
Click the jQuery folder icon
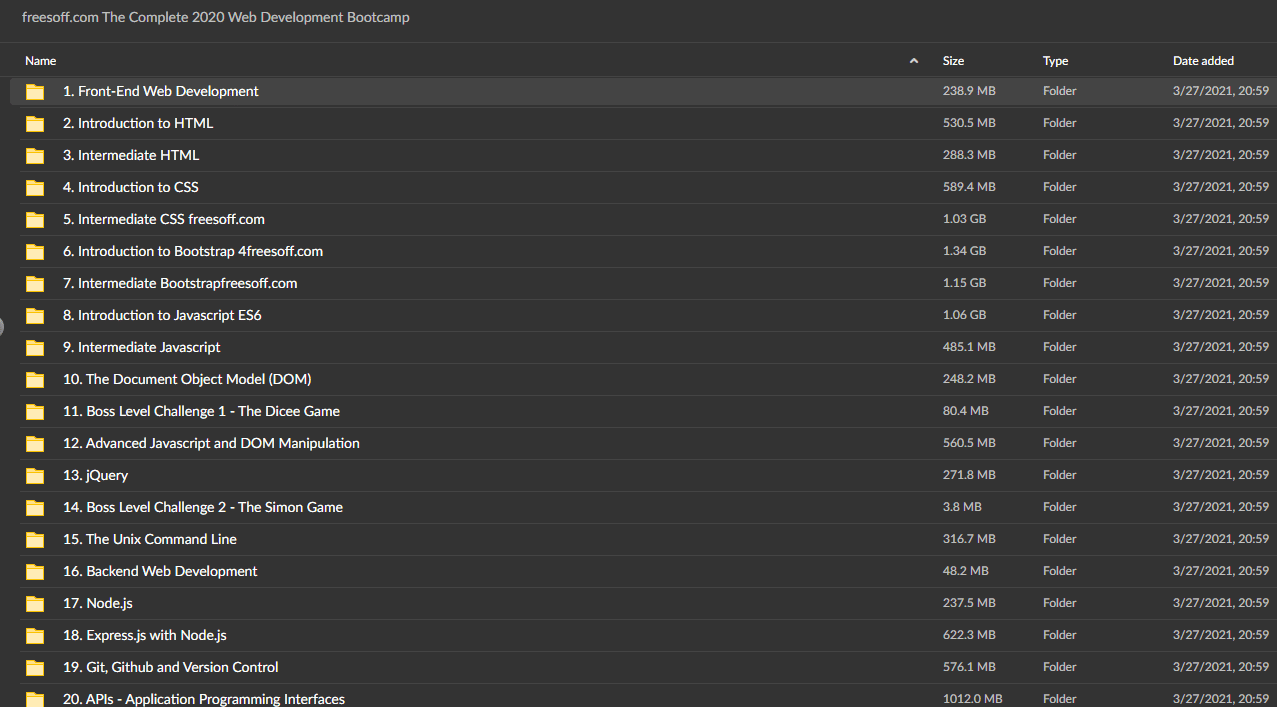coord(36,476)
